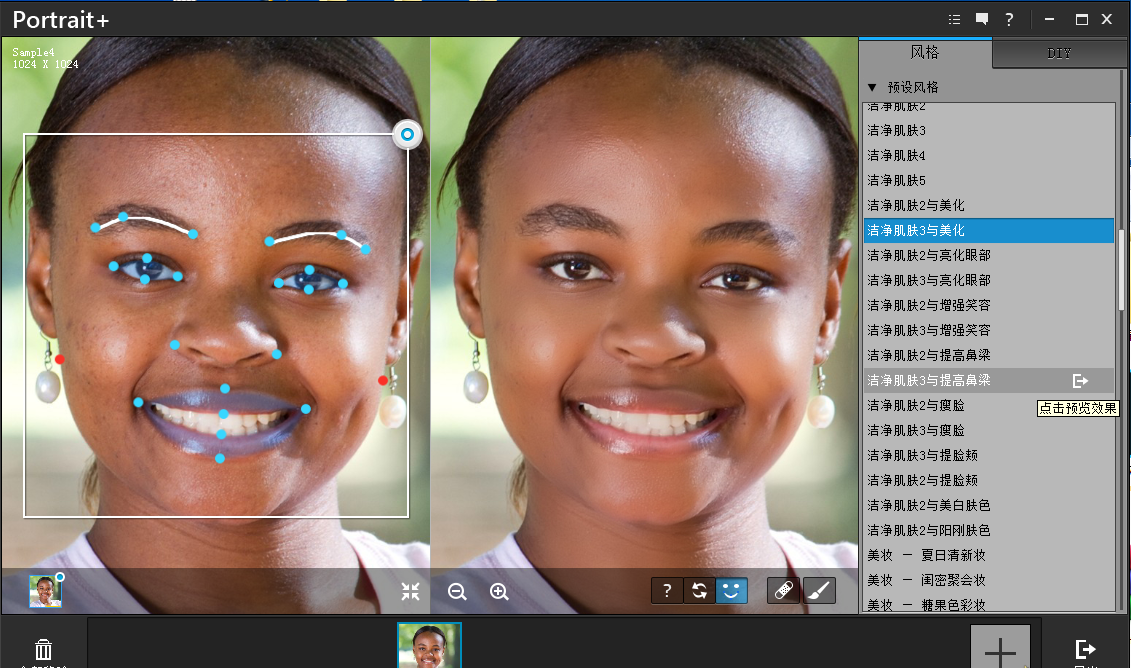Select the brush tool icon
The height and width of the screenshot is (668, 1131).
tap(819, 591)
